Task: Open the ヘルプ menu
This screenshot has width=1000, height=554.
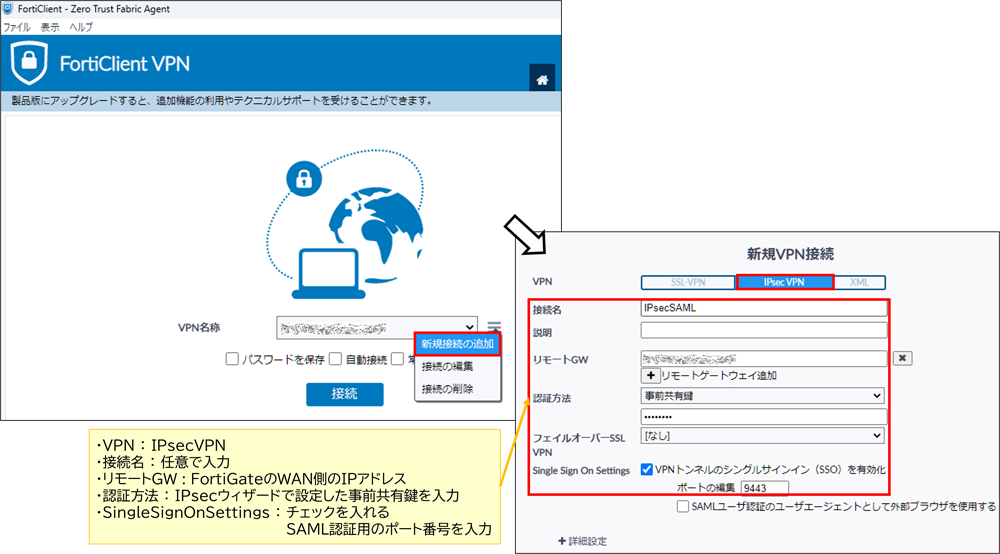Action: pos(81,27)
